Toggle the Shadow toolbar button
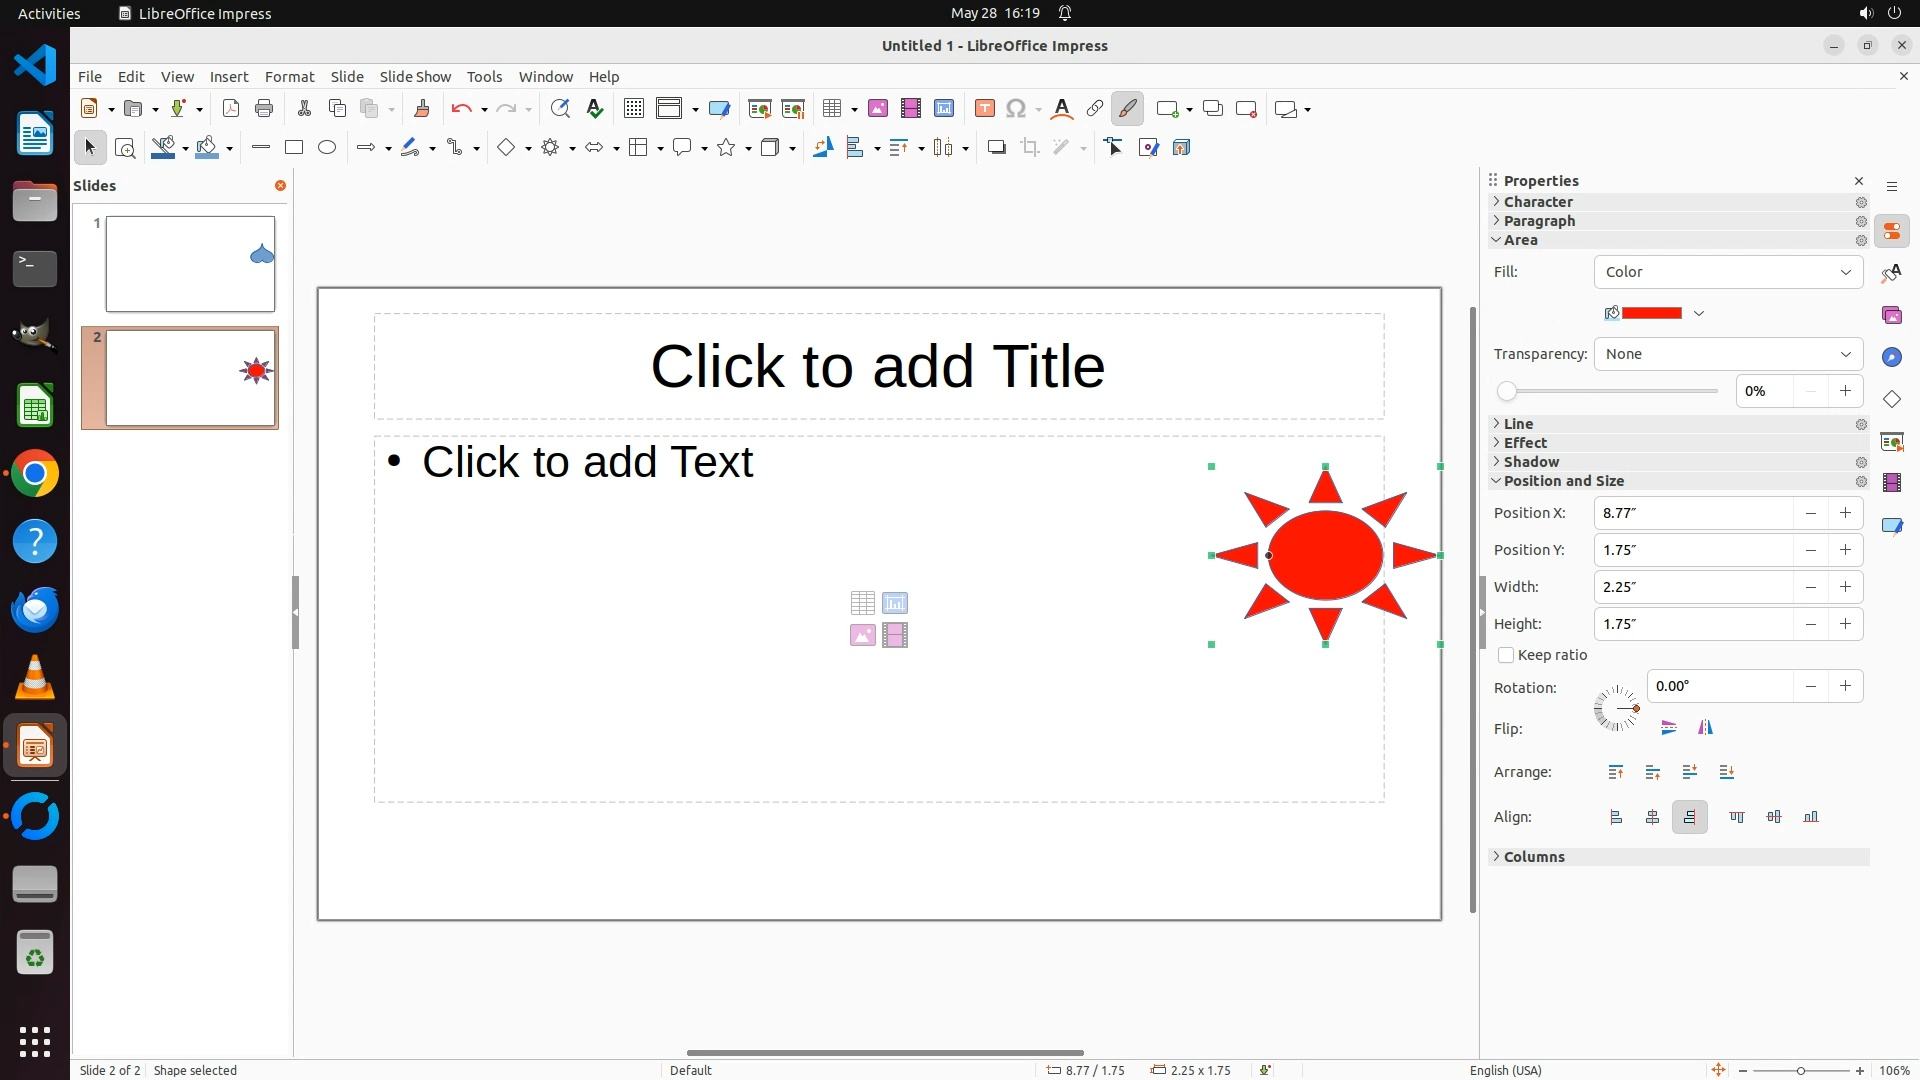 (996, 147)
